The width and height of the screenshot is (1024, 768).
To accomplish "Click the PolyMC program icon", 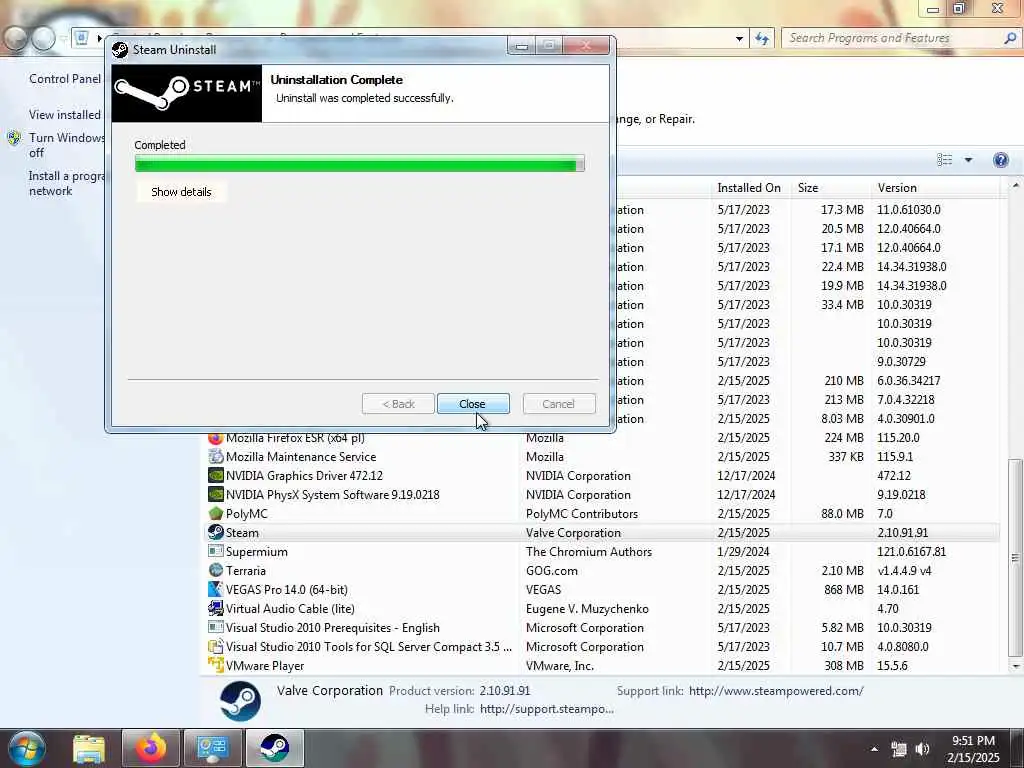I will coord(216,513).
